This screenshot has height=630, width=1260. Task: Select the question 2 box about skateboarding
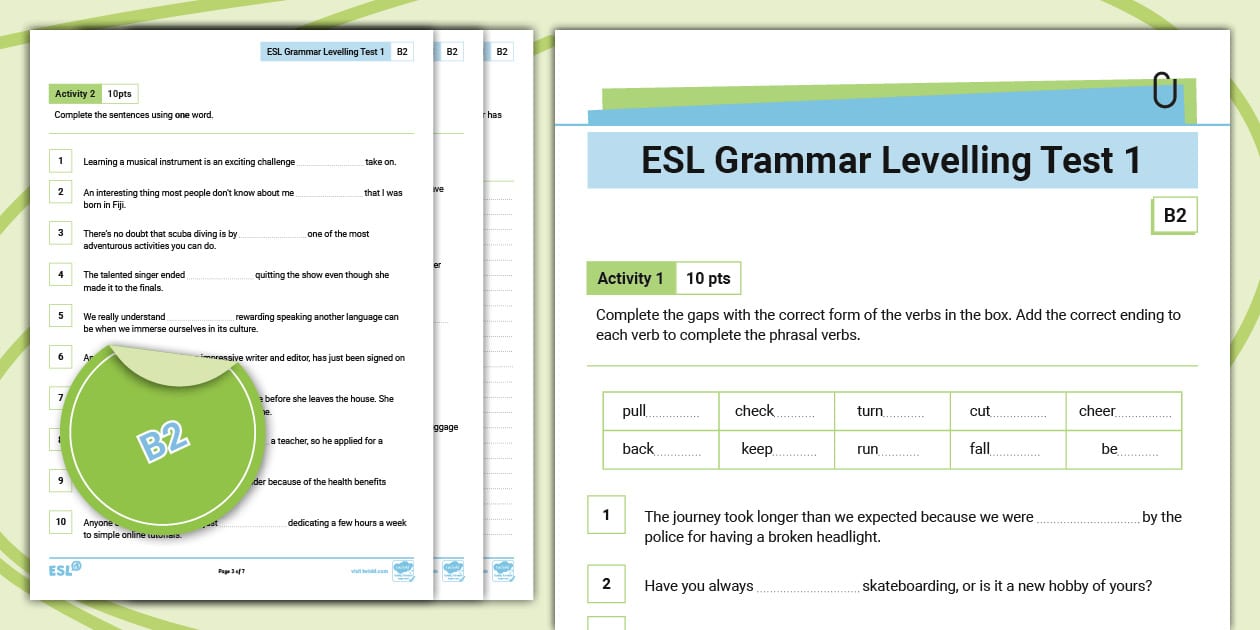point(606,584)
